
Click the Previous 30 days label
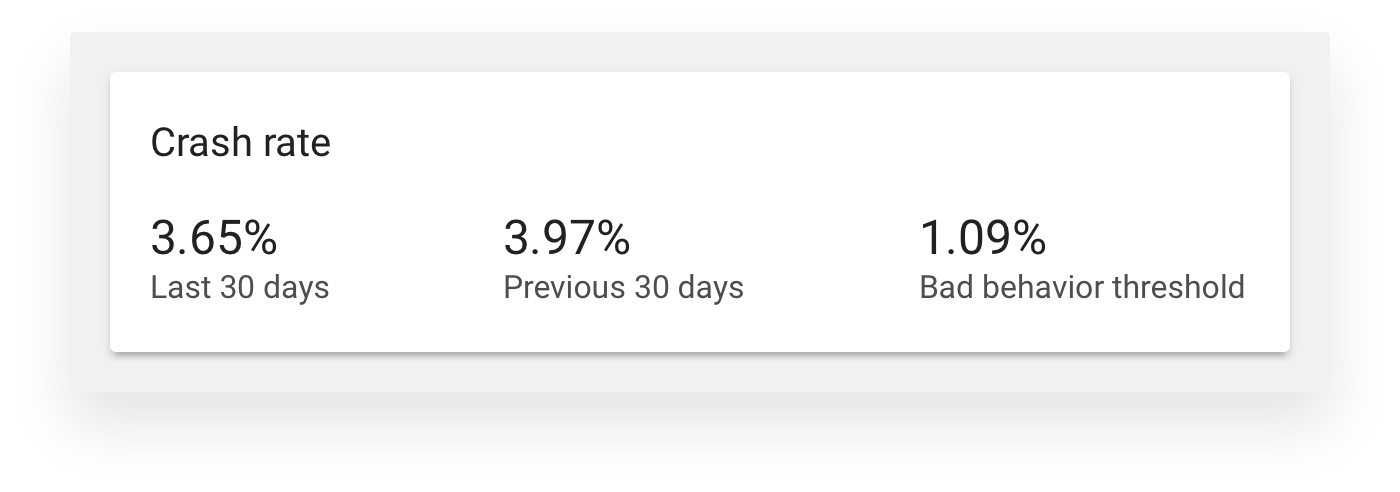point(623,288)
